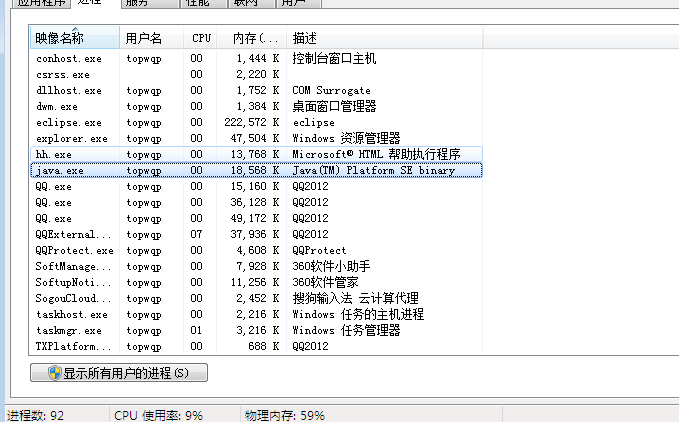Screen dimensions: 679x422
Task: Click the shield icon on show-all-users button
Action: tap(55, 373)
